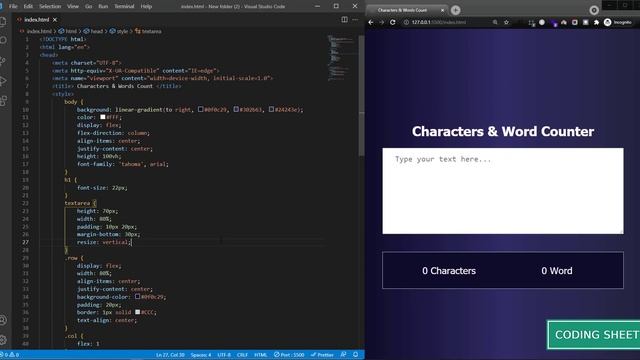Click the "0 Word" counter text

tap(557, 271)
